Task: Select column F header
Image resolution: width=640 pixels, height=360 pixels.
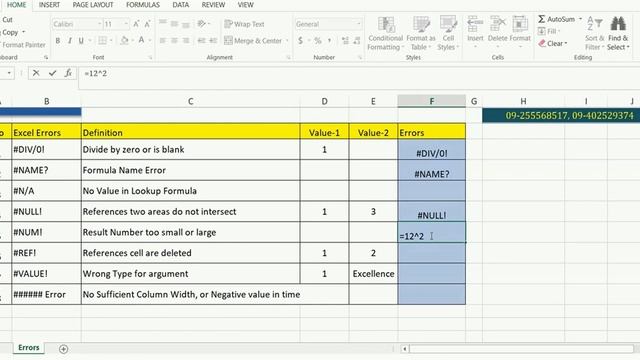Action: pyautogui.click(x=431, y=101)
